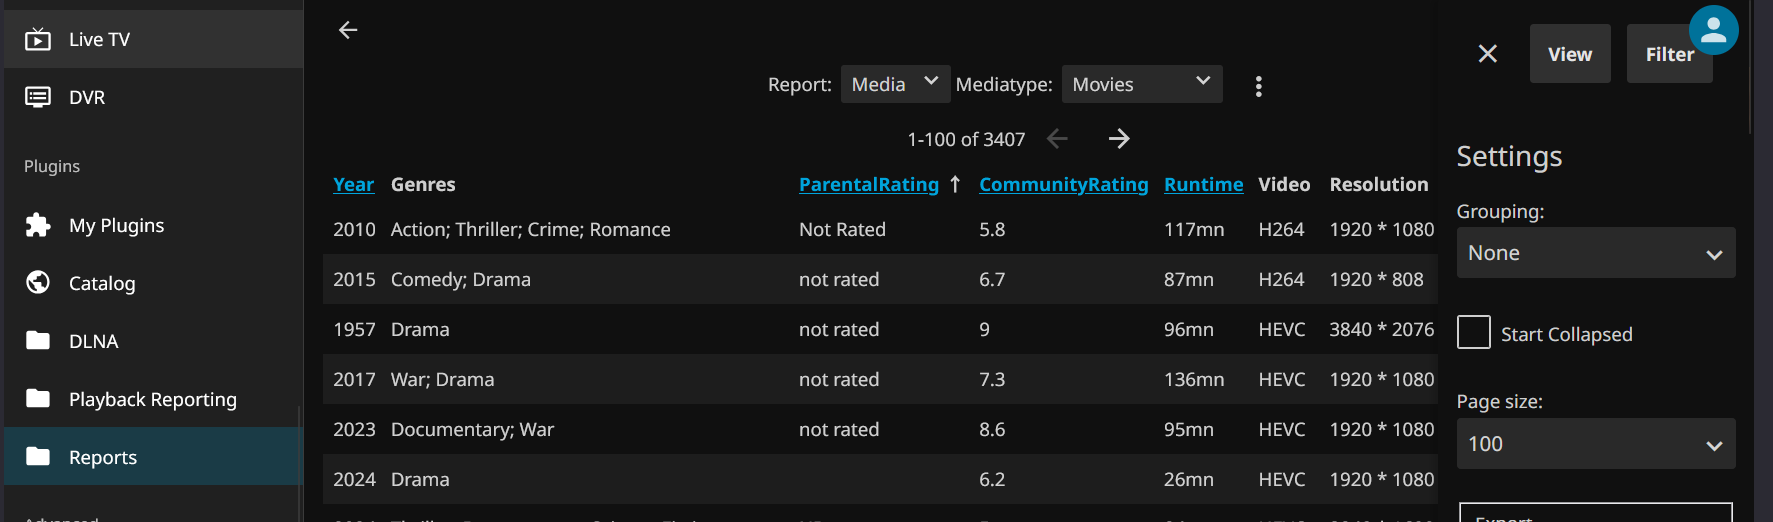Enable the Start Collapsed checkbox
This screenshot has width=1773, height=522.
pyautogui.click(x=1473, y=332)
